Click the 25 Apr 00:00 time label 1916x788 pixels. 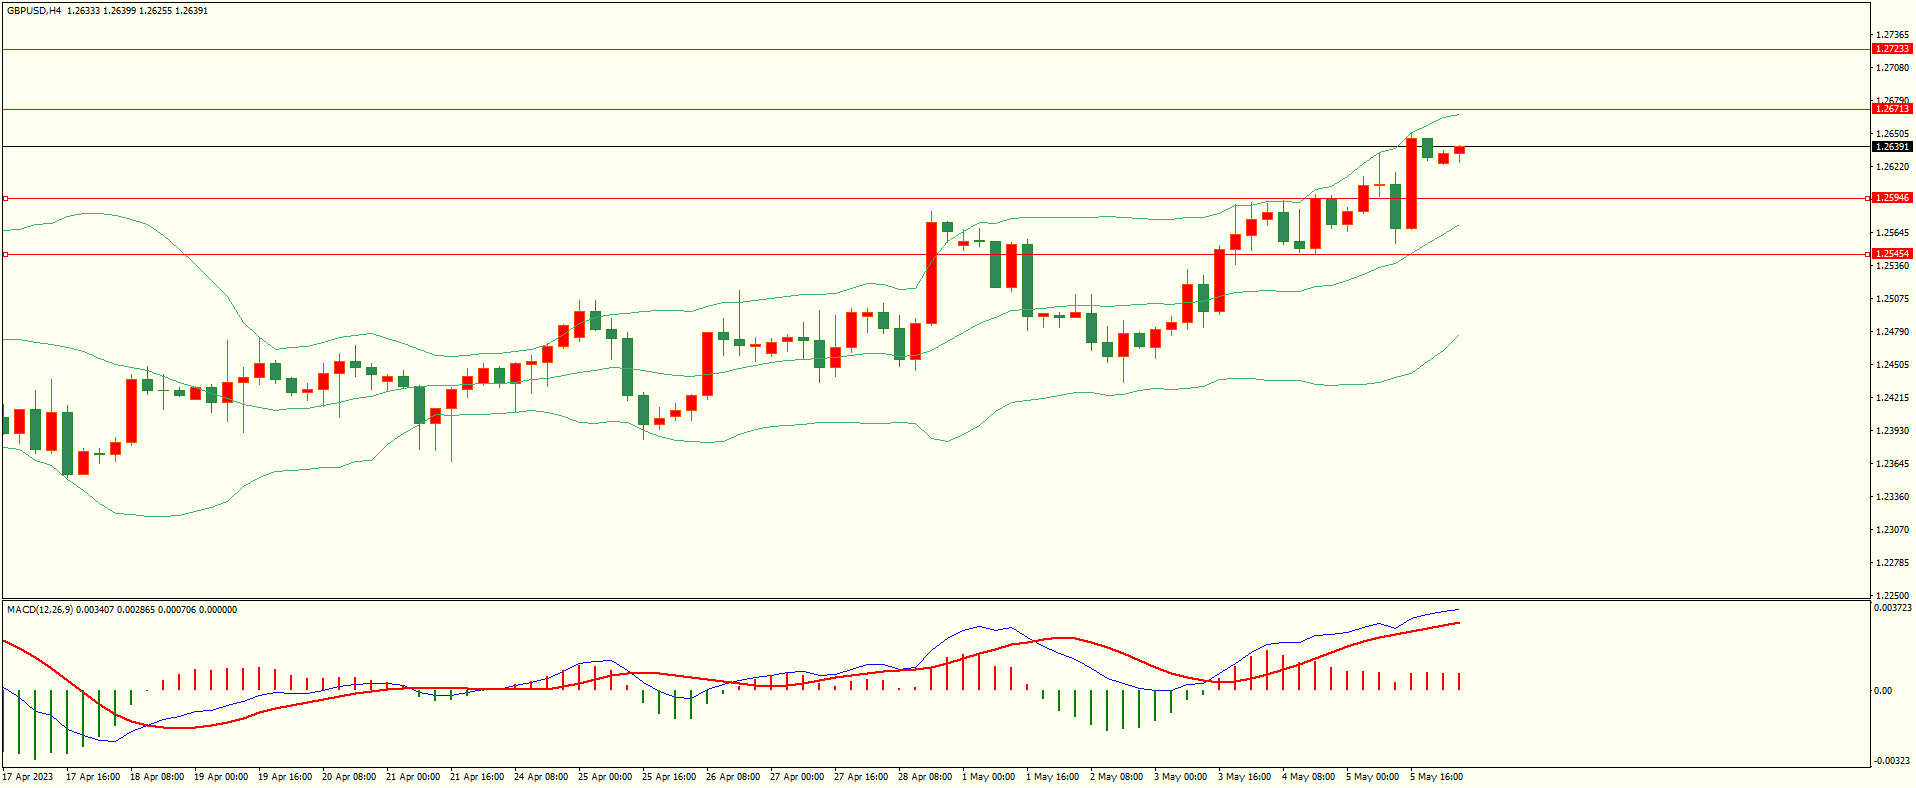605,777
